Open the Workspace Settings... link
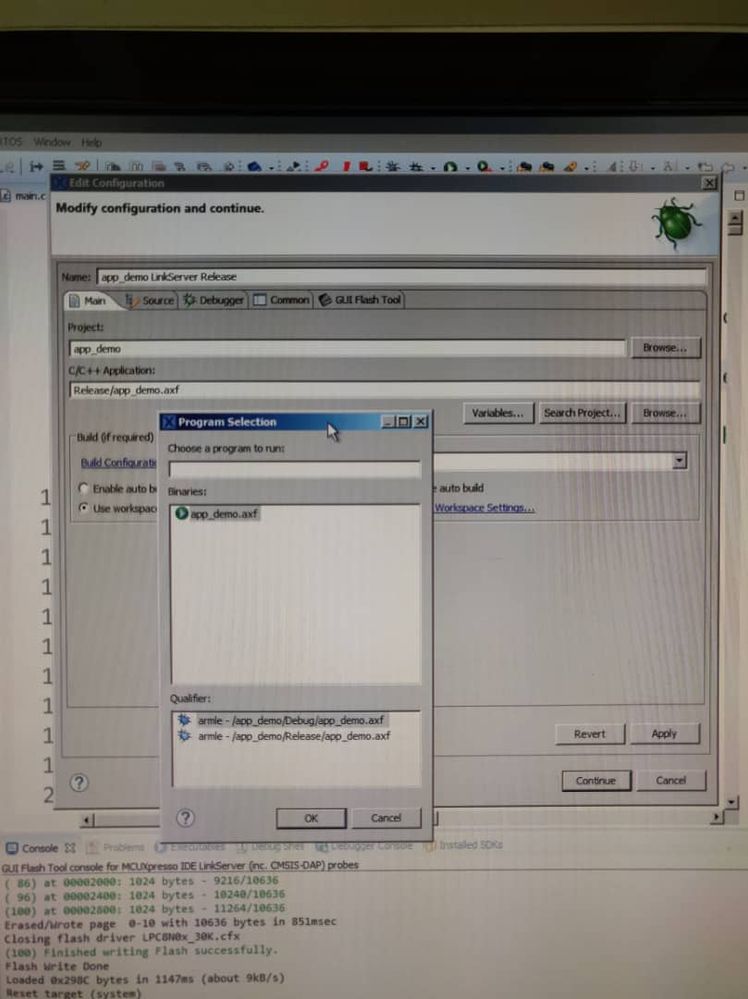This screenshot has width=748, height=999. [485, 508]
